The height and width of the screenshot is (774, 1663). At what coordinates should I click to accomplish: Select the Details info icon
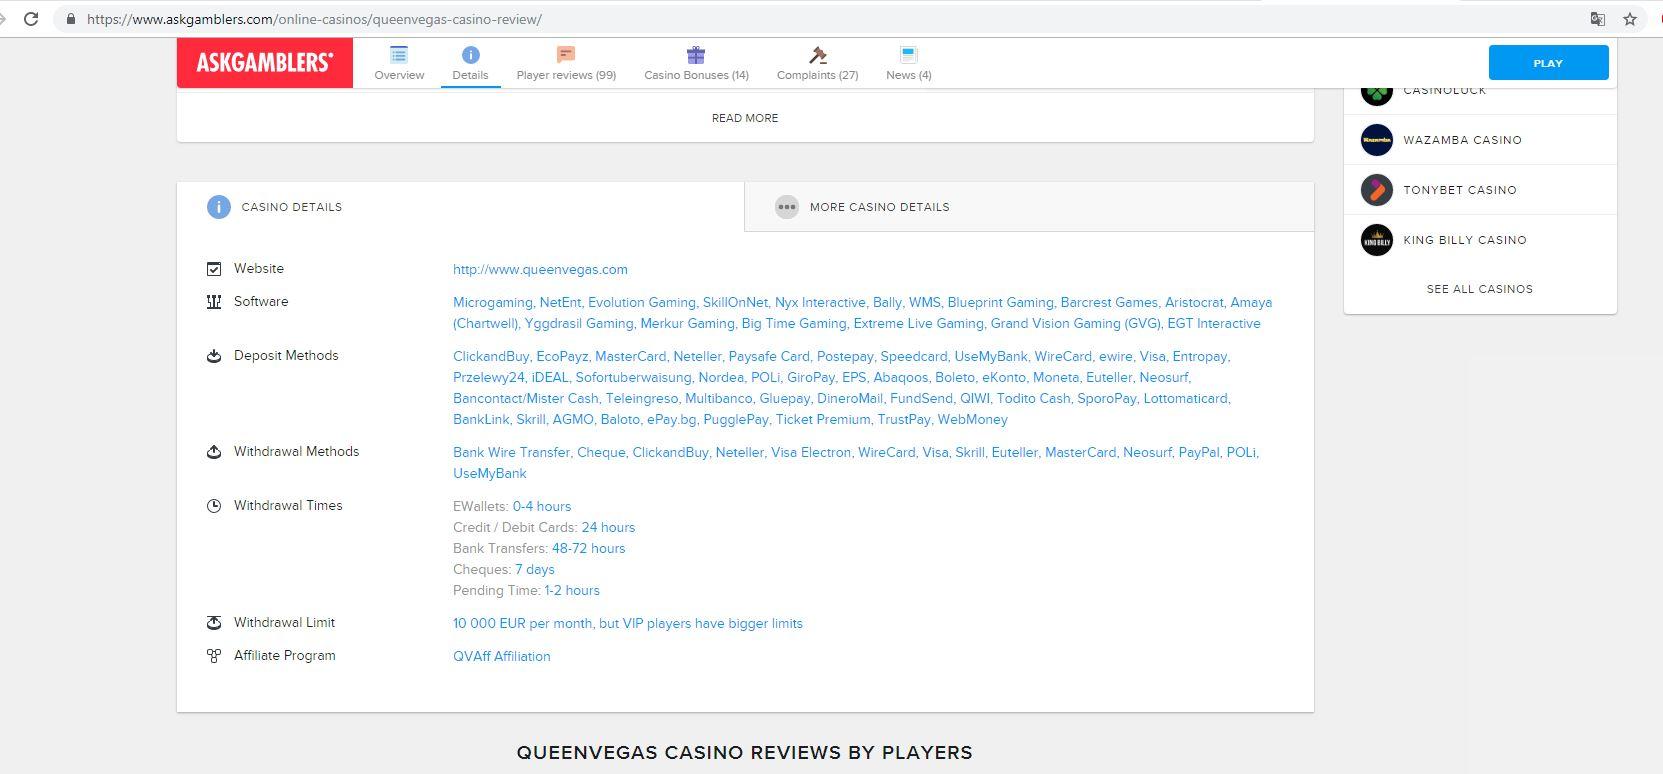470,55
